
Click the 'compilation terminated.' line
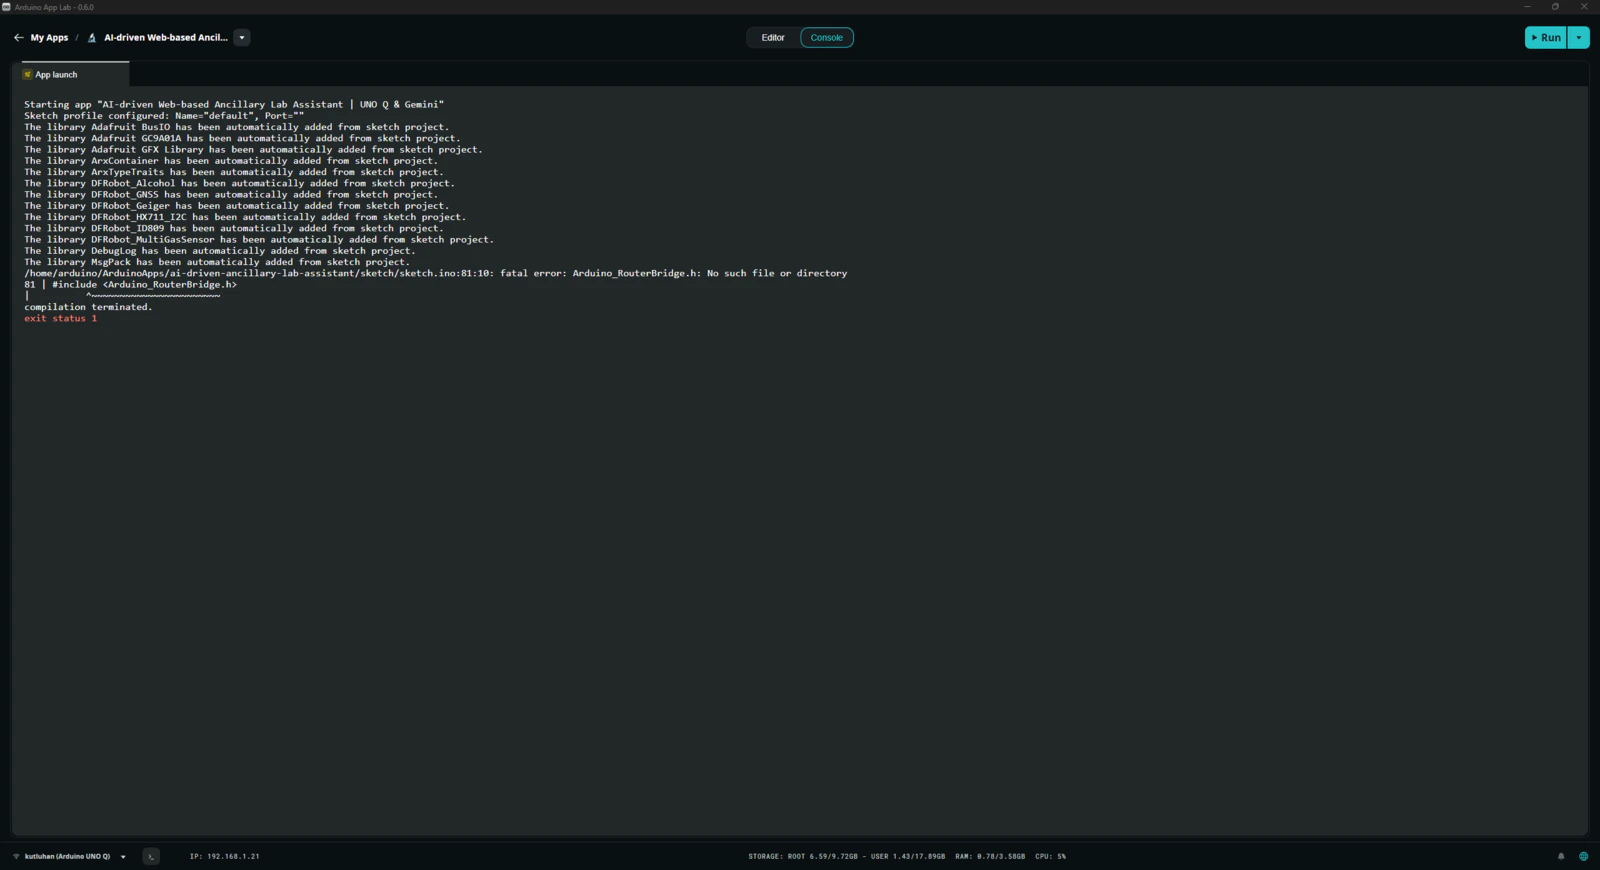(88, 307)
